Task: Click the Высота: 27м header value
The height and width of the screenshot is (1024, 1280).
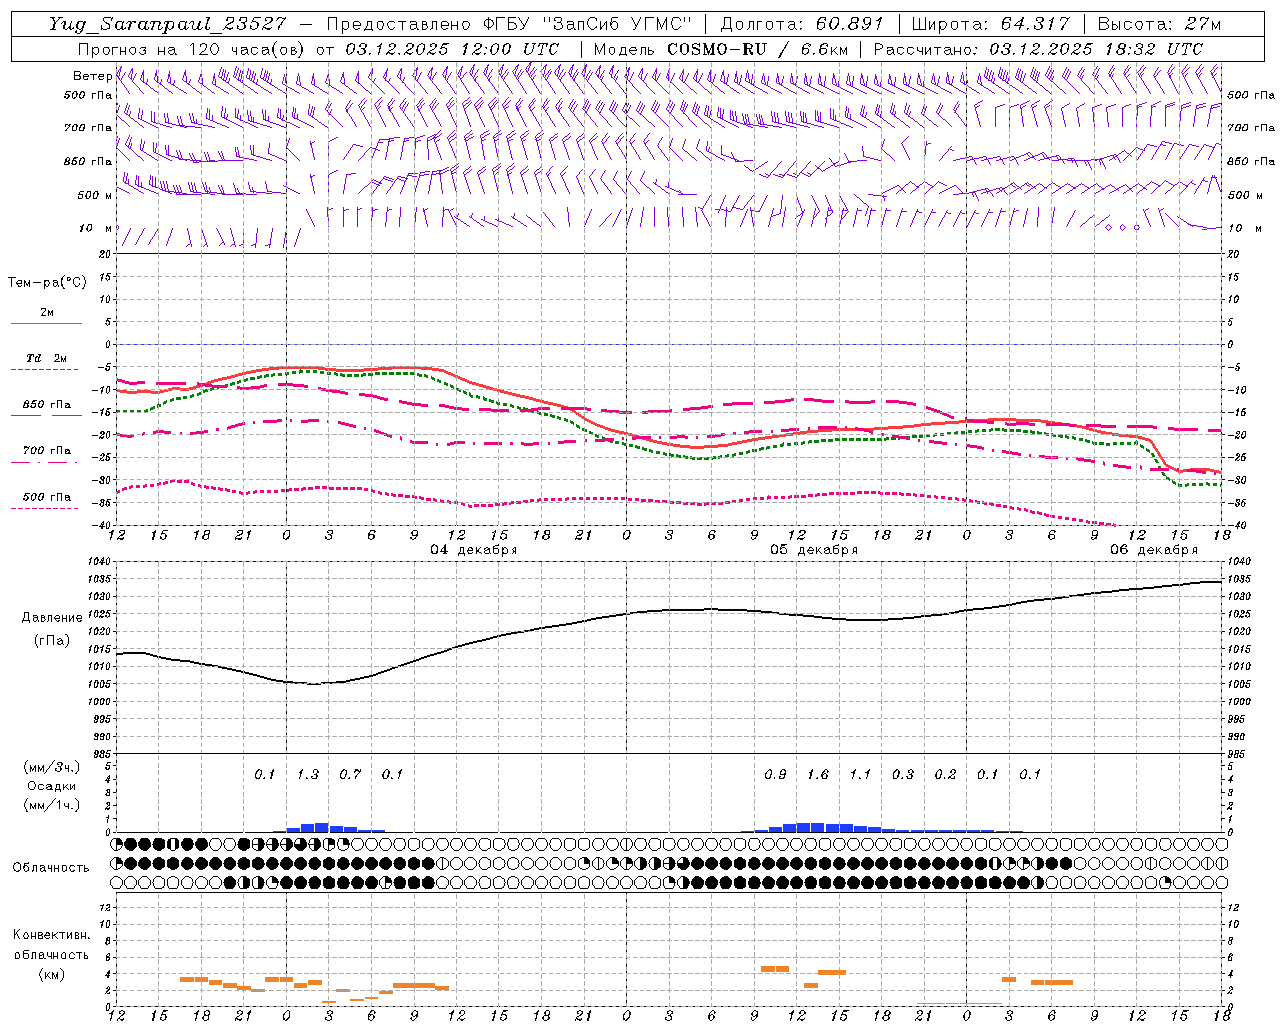Action: click(x=1159, y=24)
